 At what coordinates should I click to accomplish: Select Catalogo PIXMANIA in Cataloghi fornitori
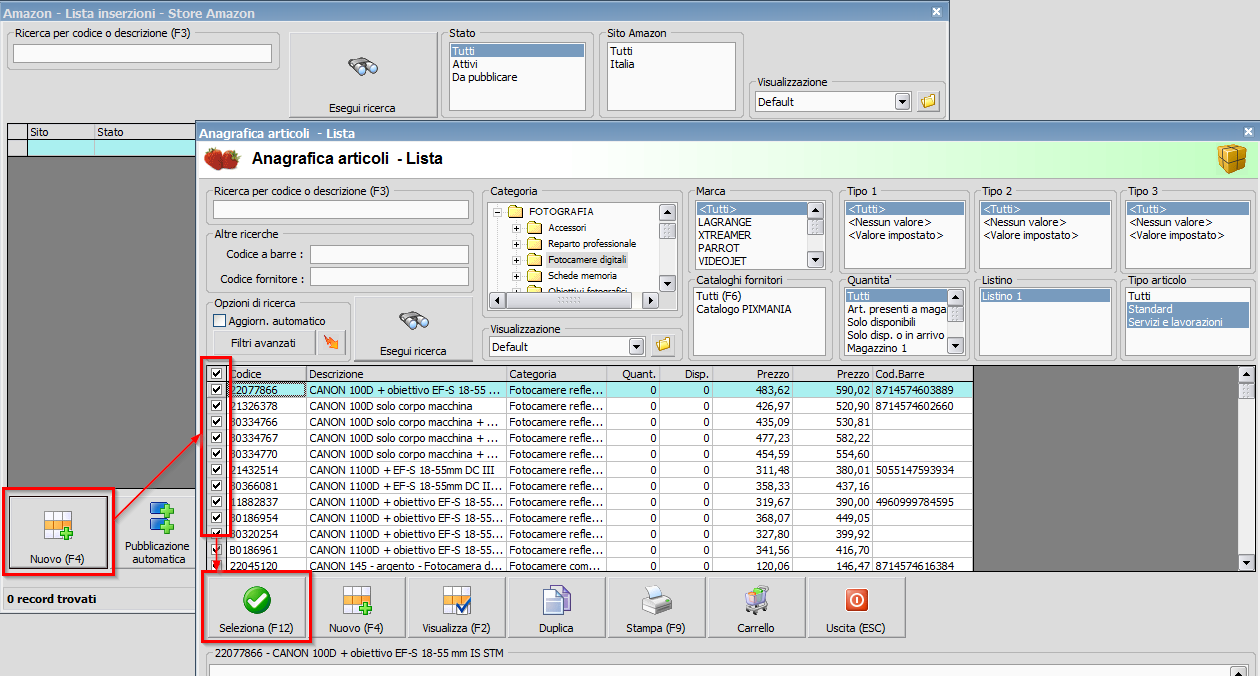click(758, 309)
